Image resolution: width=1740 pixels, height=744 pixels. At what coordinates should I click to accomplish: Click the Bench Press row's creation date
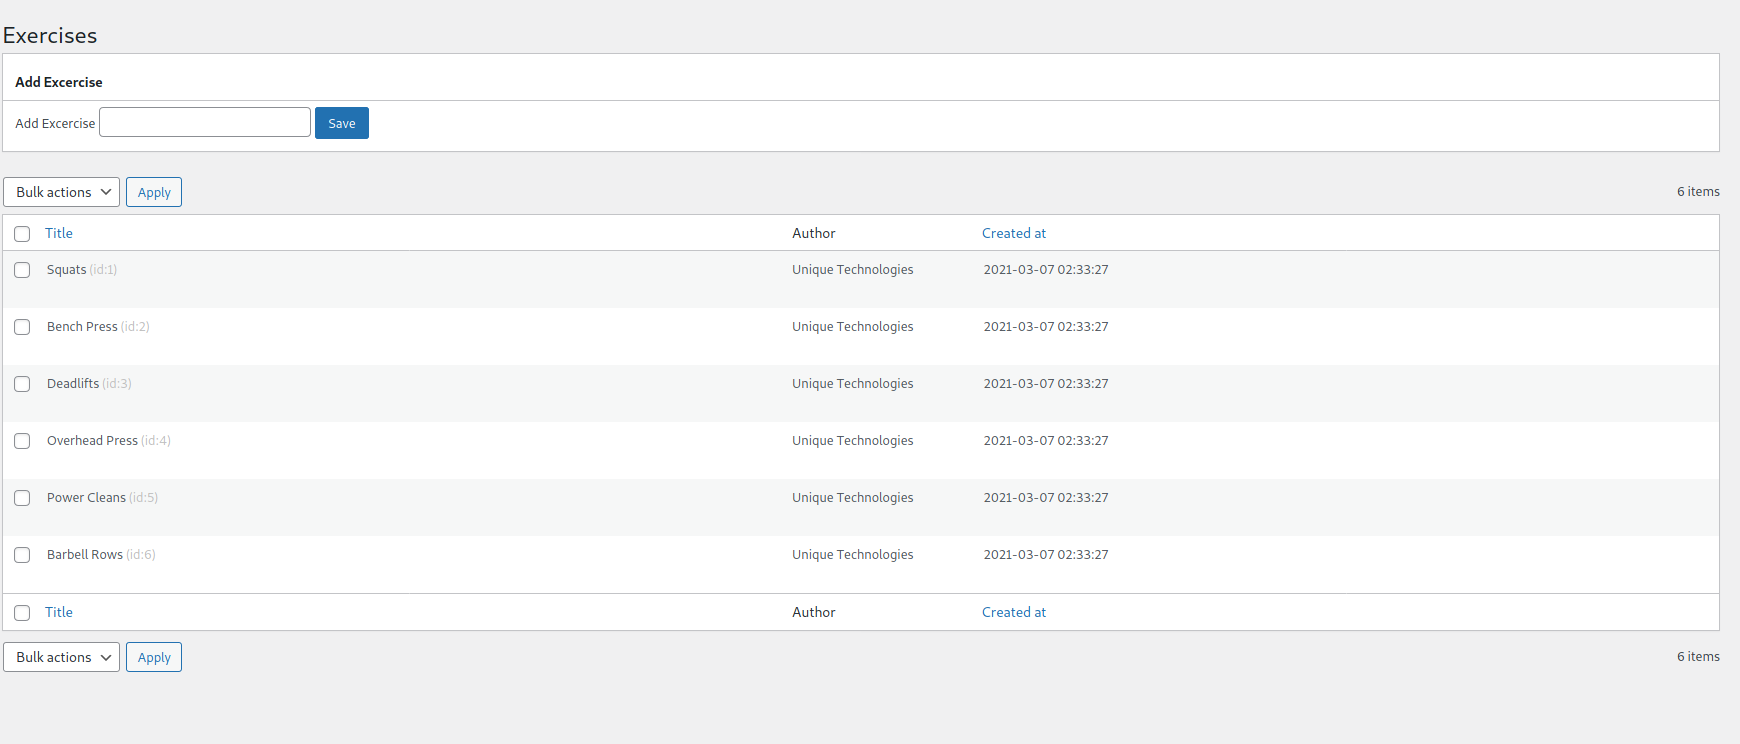click(1046, 327)
